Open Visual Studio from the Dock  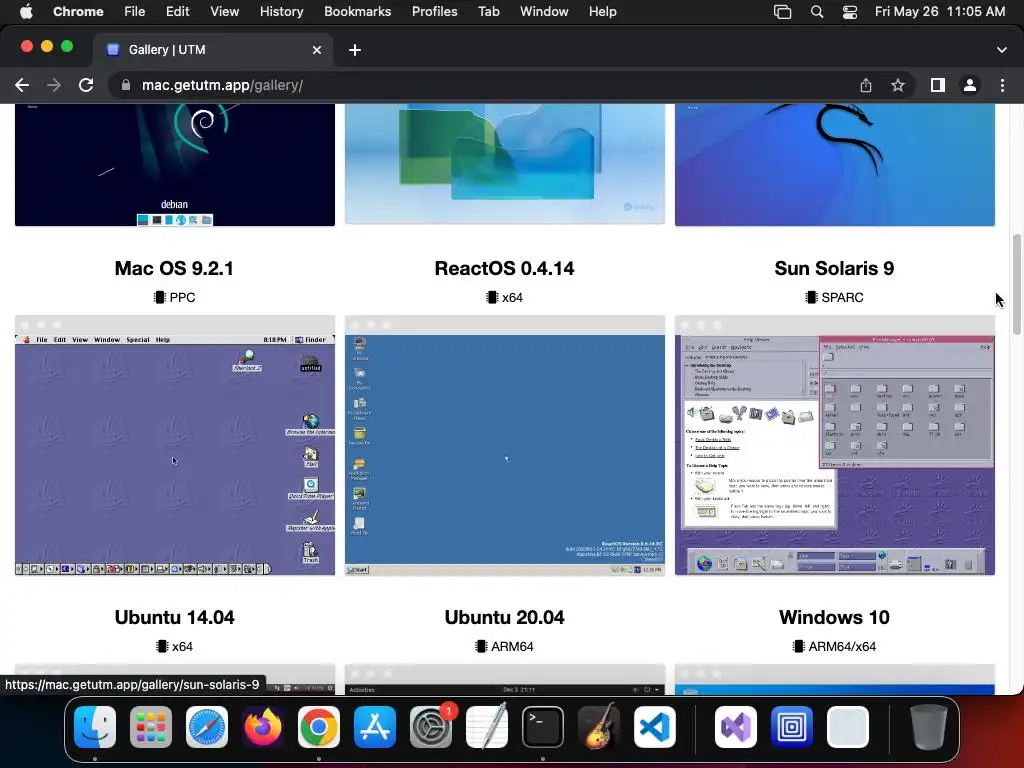[x=736, y=727]
